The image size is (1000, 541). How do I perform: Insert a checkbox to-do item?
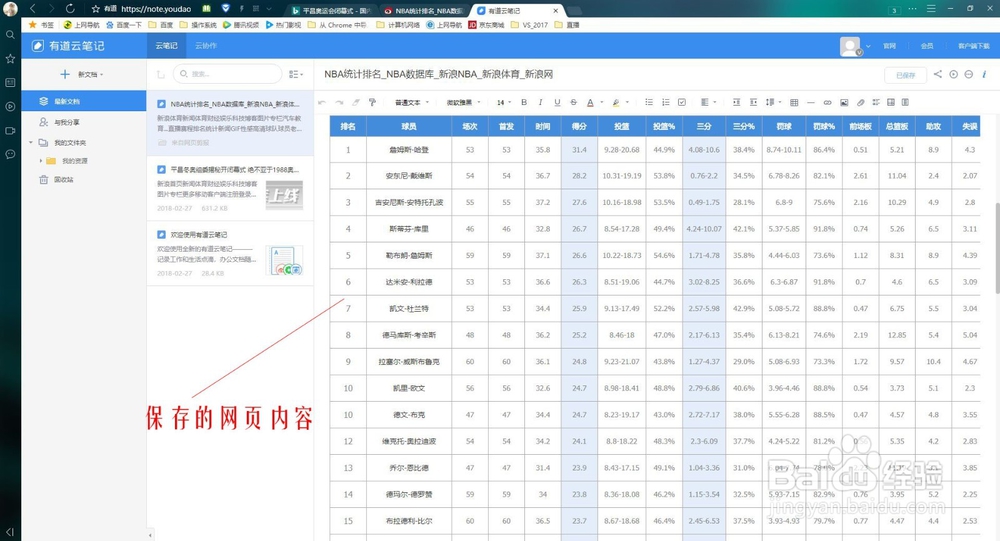point(682,102)
